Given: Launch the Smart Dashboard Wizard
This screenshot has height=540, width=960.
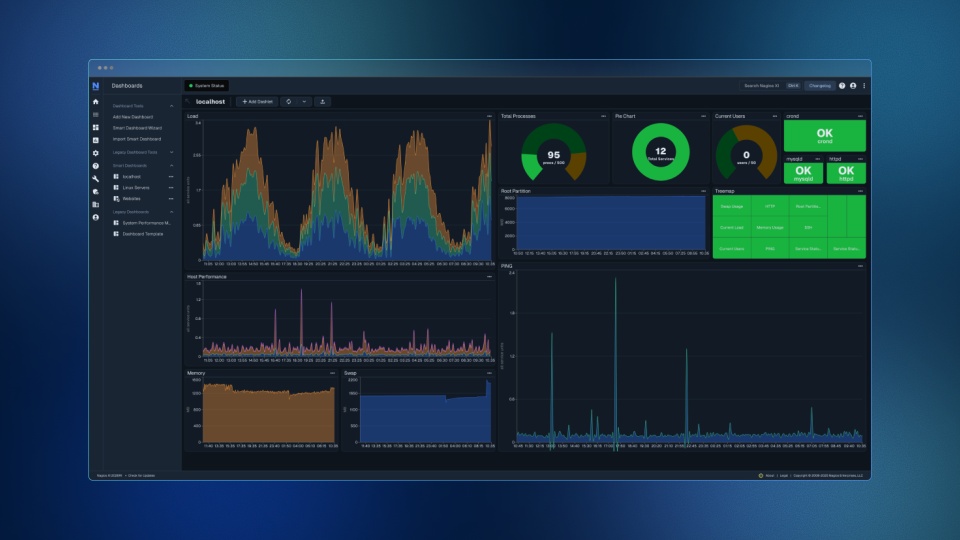Looking at the screenshot, I should [x=137, y=128].
